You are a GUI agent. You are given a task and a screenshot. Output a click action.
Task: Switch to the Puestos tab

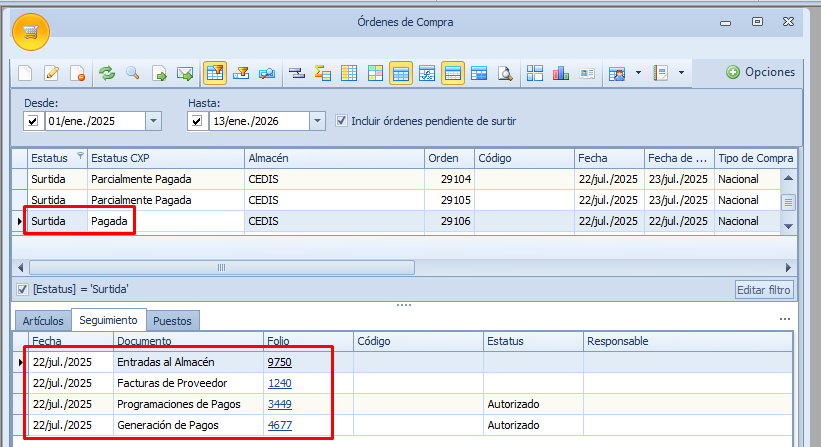(x=172, y=321)
